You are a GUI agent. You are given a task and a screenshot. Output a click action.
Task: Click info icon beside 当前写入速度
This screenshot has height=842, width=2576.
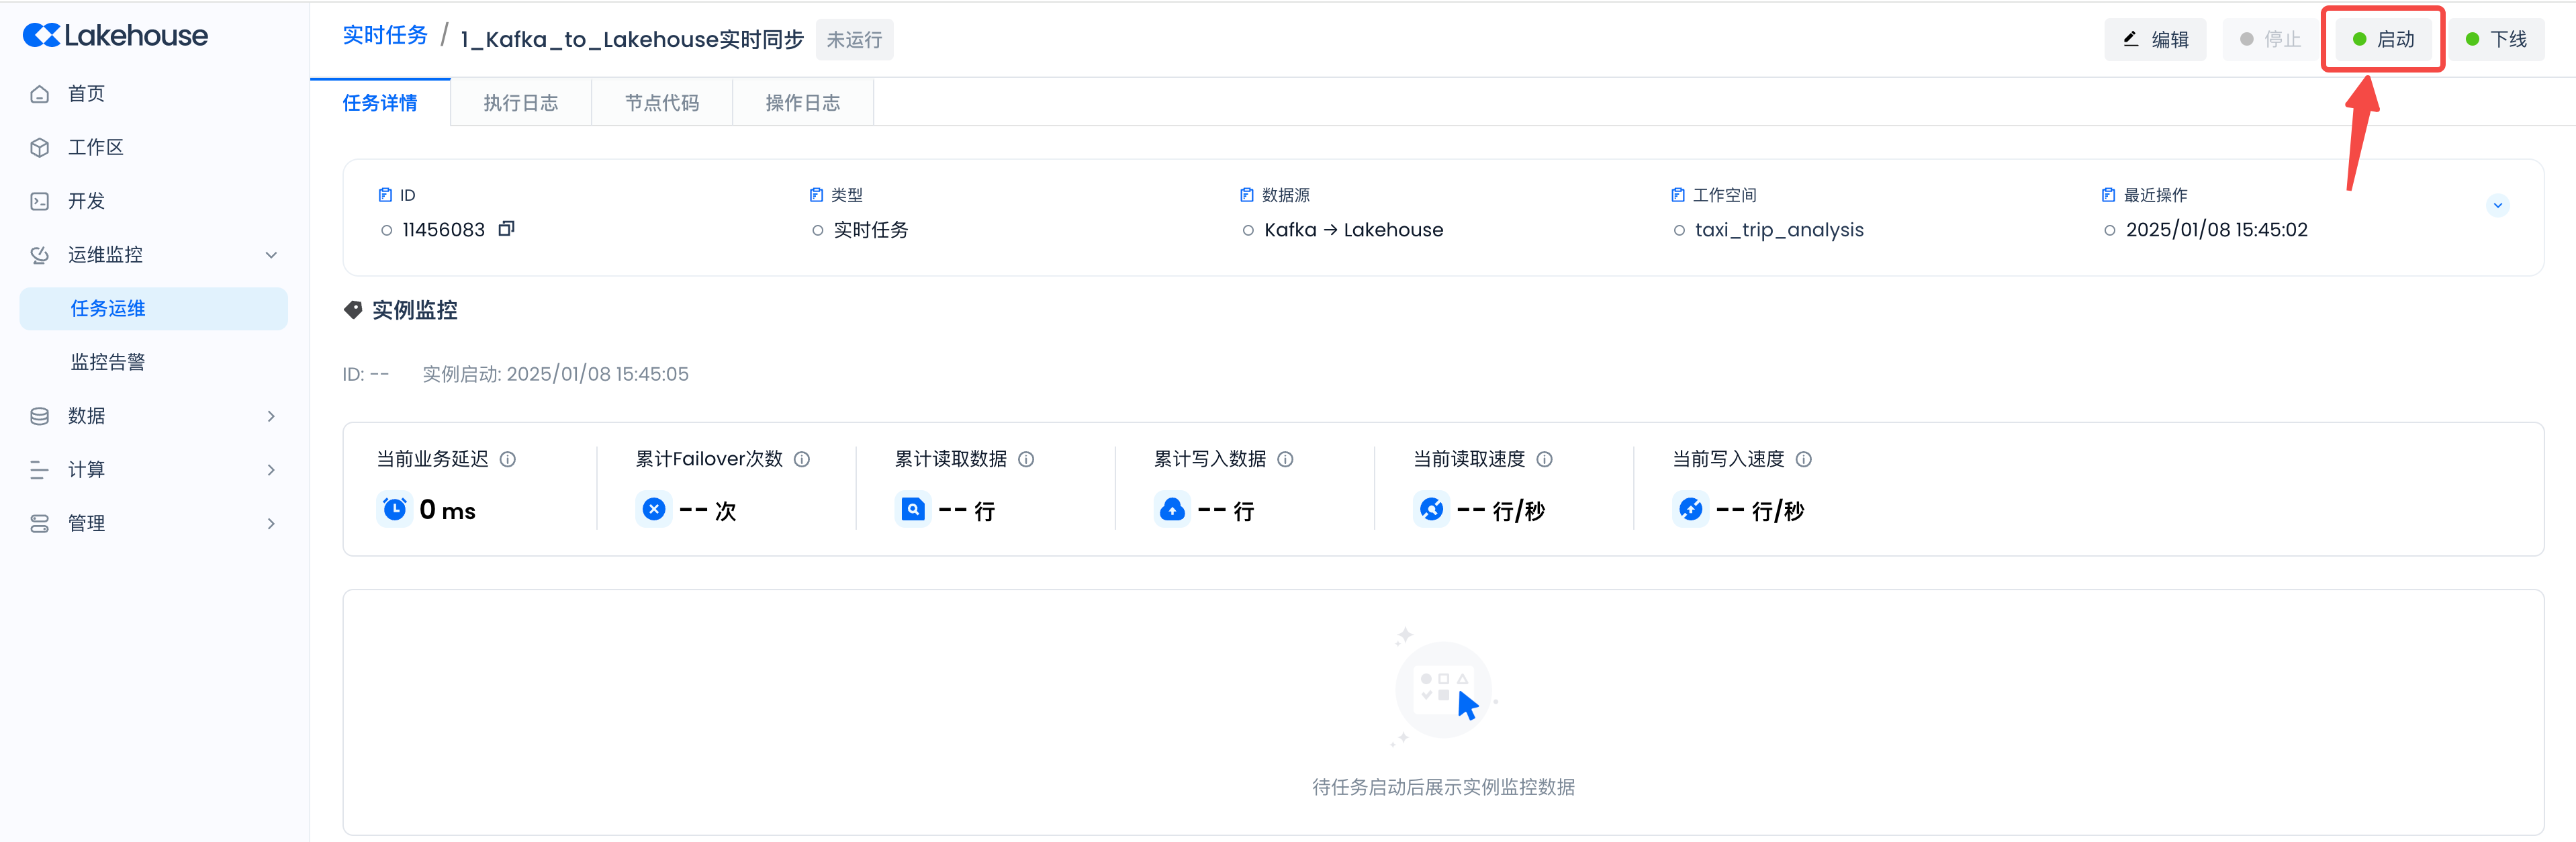(x=1803, y=459)
